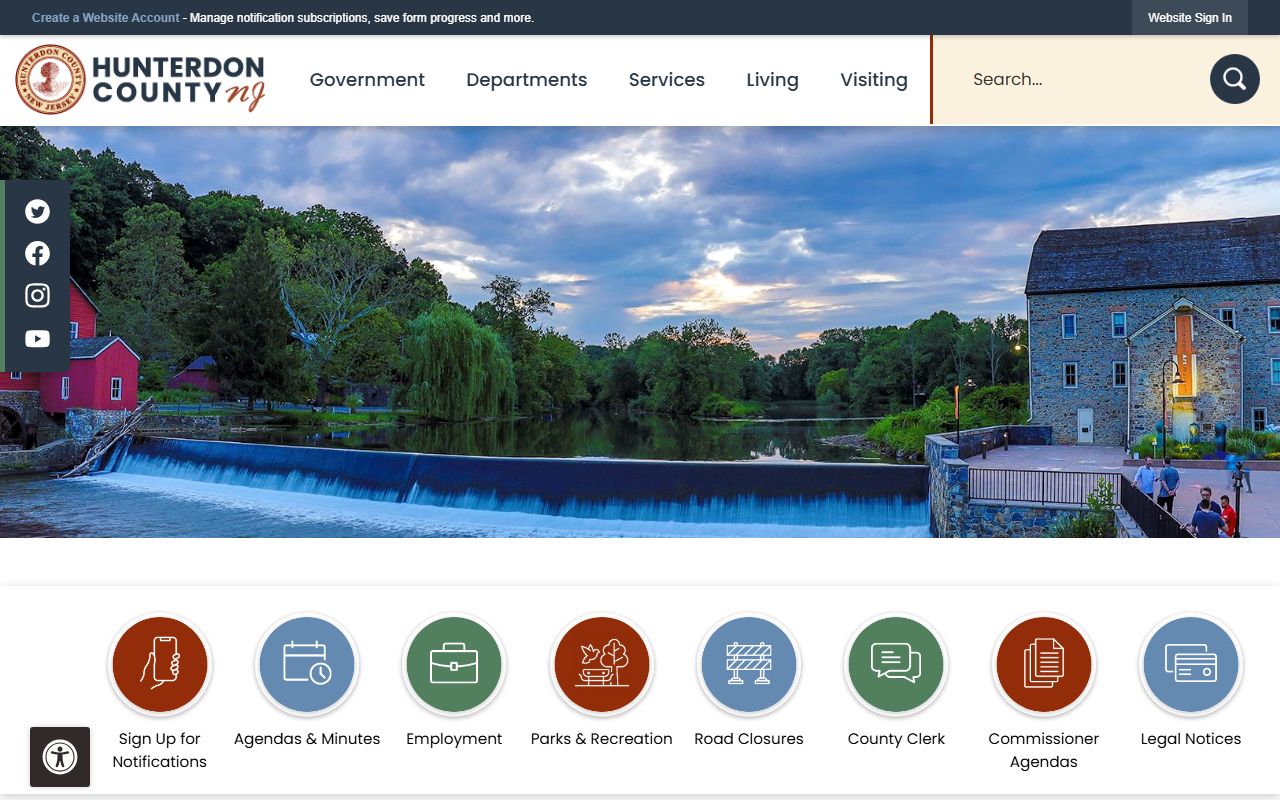The image size is (1280, 800).
Task: Open the Parks & Recreation icon
Action: [x=601, y=664]
